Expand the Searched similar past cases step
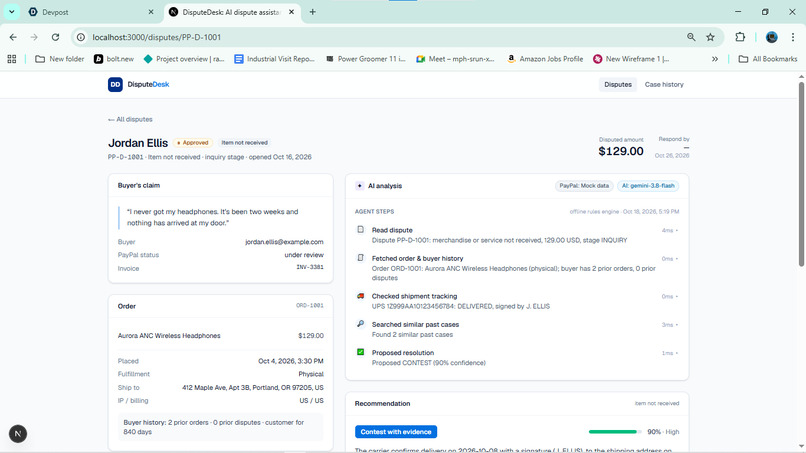806x453 pixels. pos(676,325)
